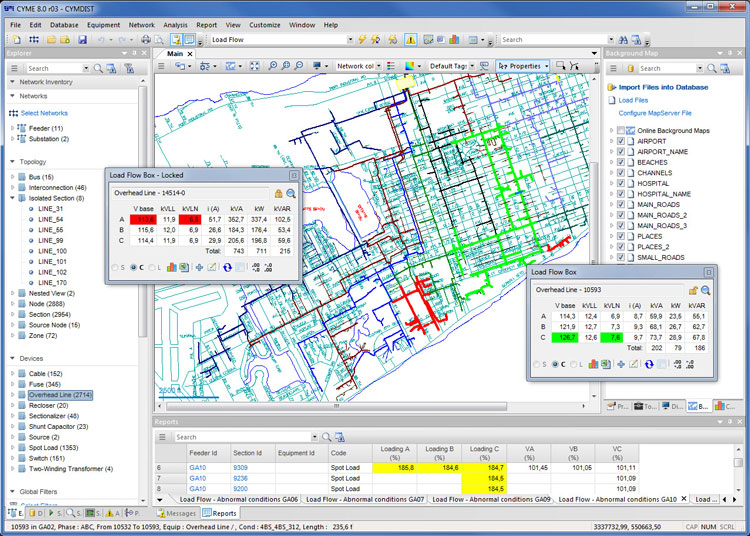Uncheck the HOSPITAL_NAME layer checkbox
The width and height of the screenshot is (750, 536).
coord(622,194)
